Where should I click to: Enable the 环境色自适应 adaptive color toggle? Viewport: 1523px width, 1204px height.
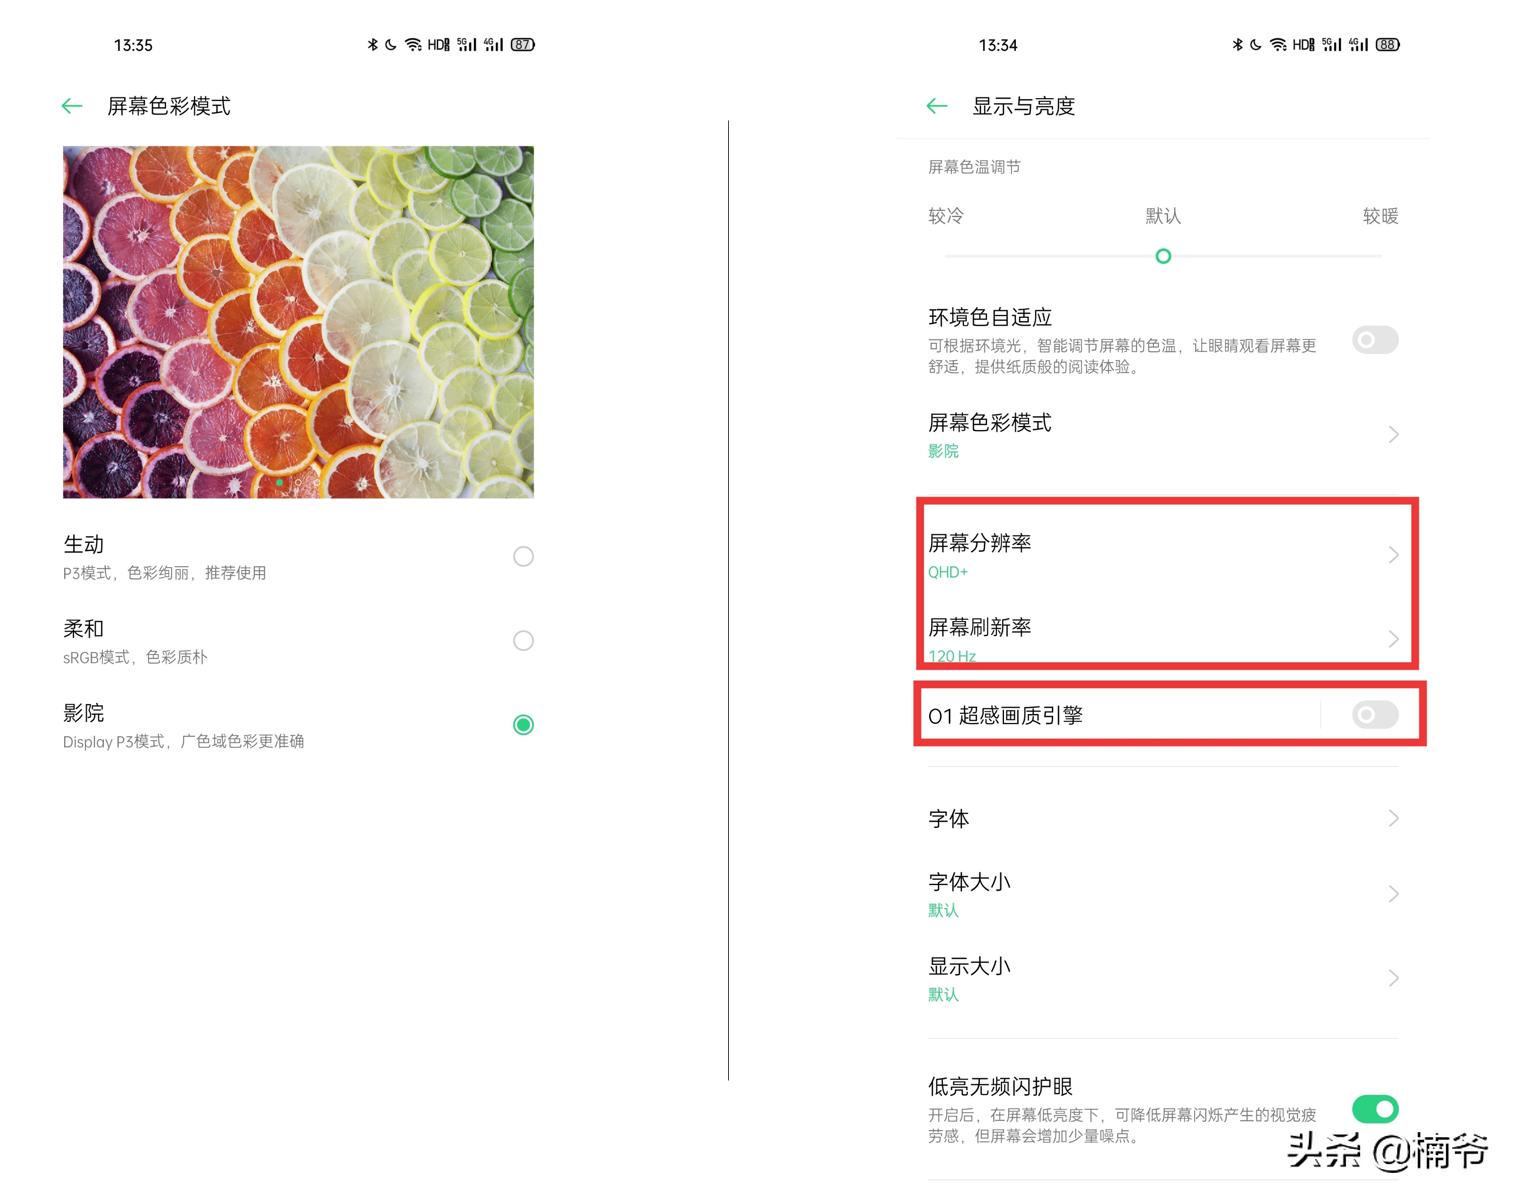(x=1375, y=340)
